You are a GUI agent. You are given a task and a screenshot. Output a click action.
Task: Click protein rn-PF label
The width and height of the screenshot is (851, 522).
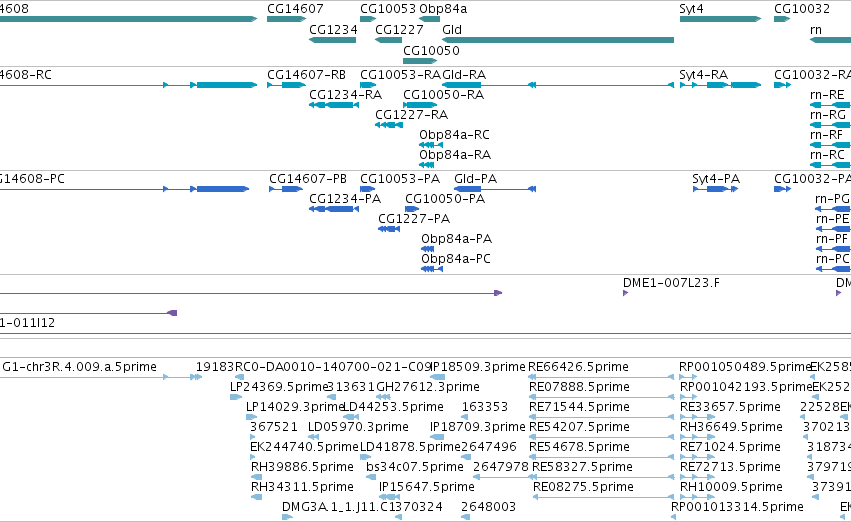point(831,239)
